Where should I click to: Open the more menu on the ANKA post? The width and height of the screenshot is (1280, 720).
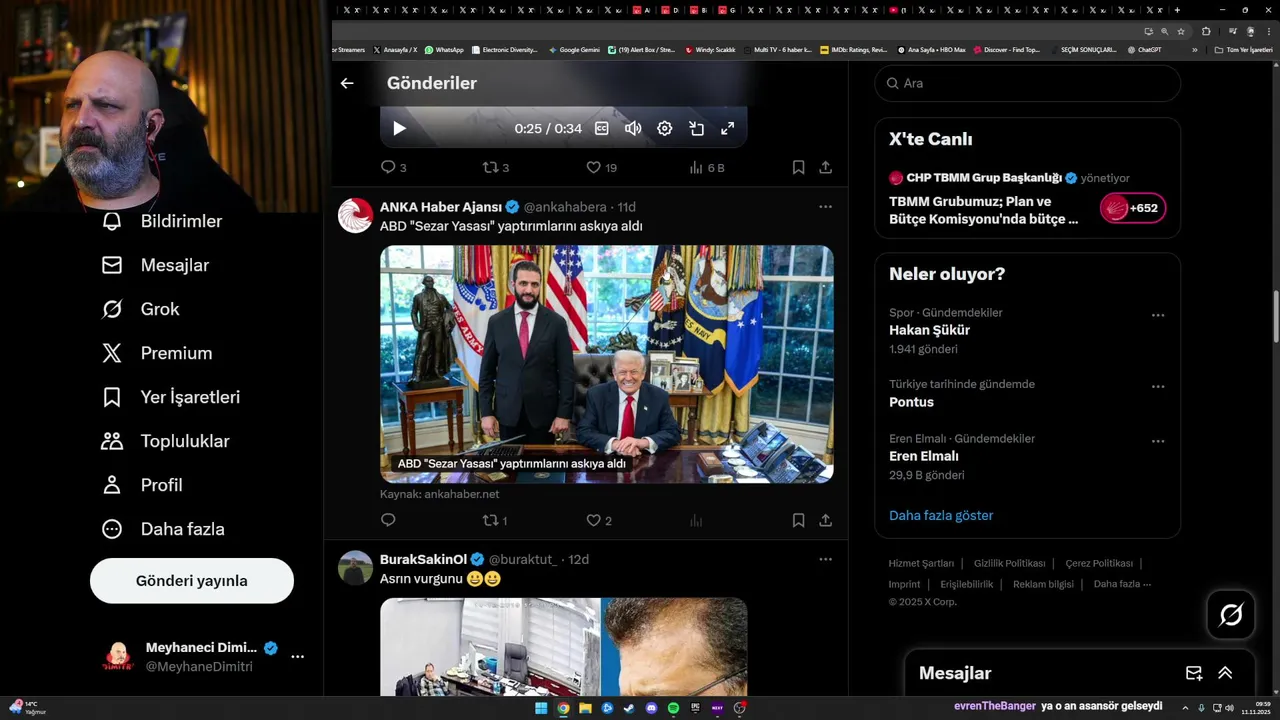pyautogui.click(x=825, y=207)
